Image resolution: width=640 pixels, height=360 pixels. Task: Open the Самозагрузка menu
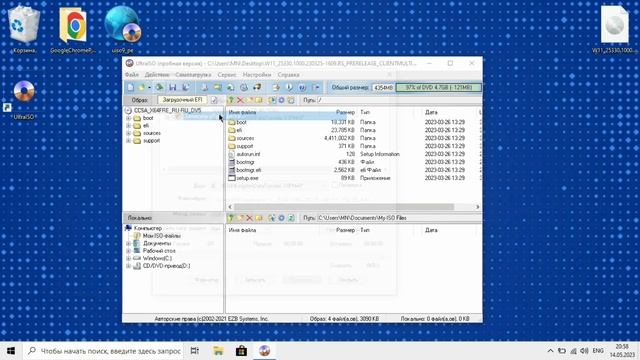point(193,75)
